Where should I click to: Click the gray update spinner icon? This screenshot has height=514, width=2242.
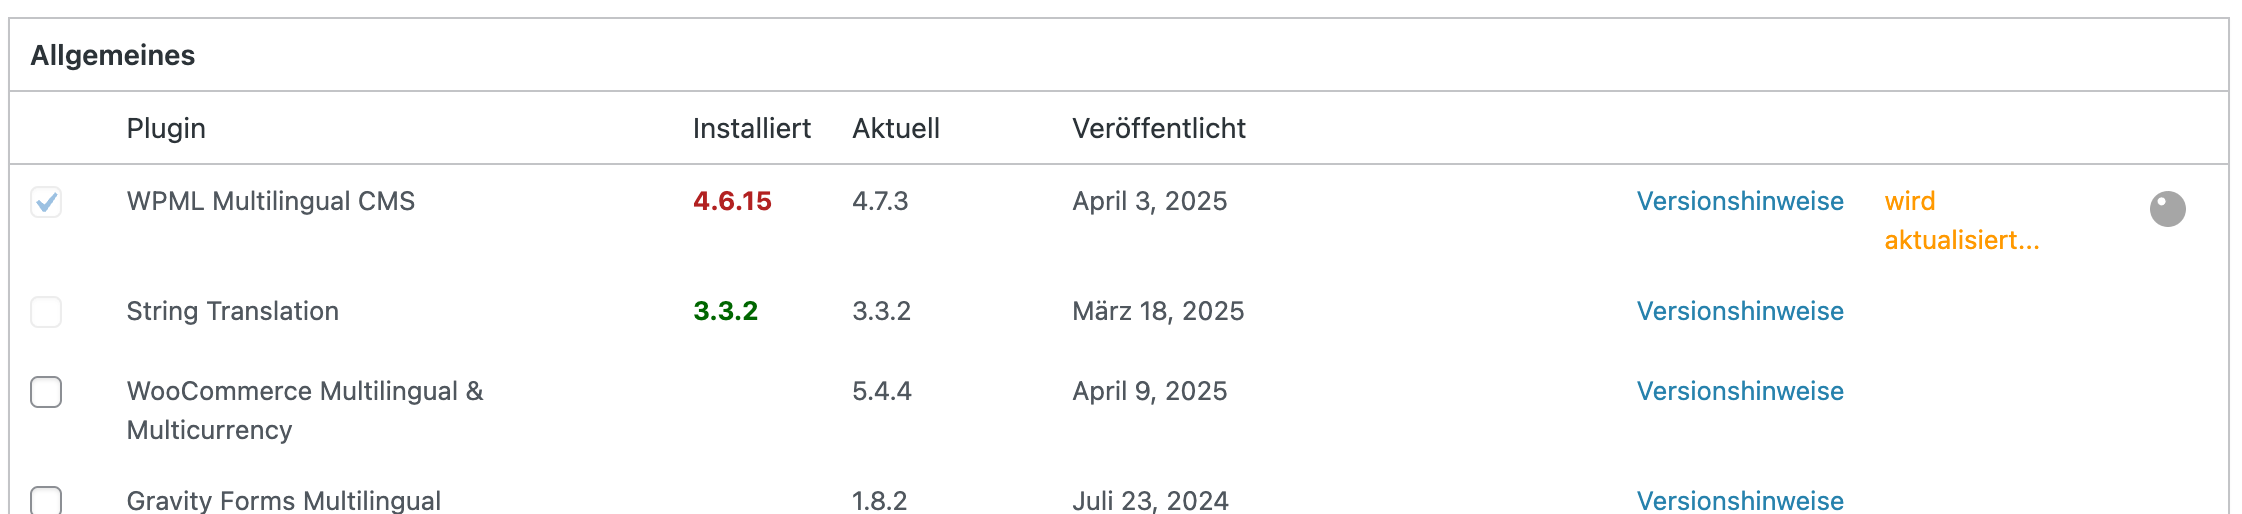2167,209
